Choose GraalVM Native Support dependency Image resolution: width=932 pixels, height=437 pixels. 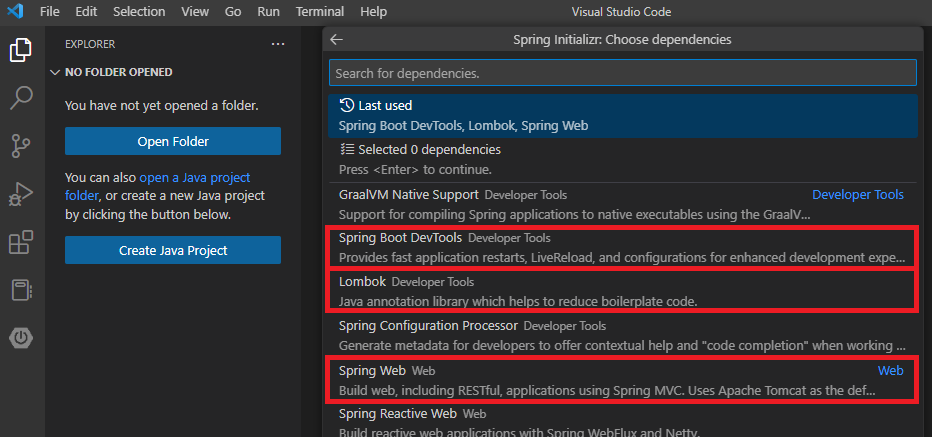(x=622, y=204)
